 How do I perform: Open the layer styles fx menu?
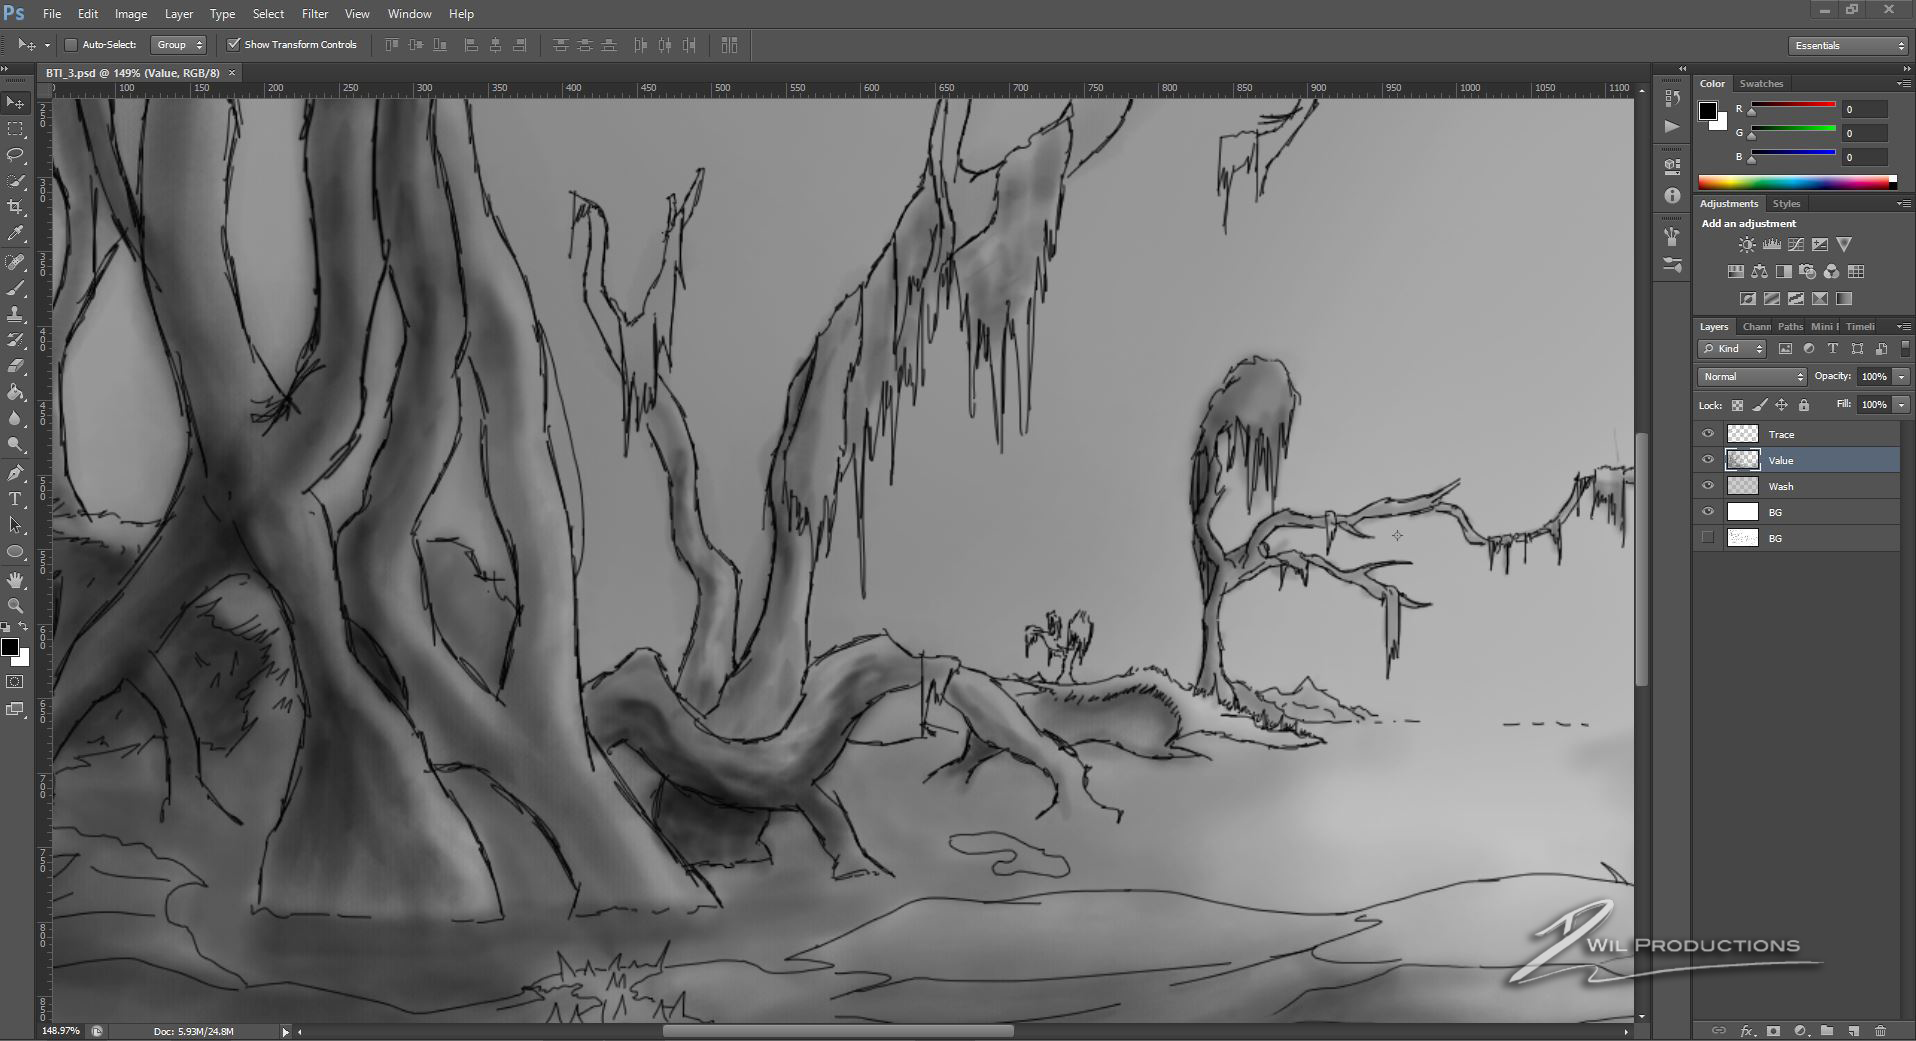coord(1747,1030)
